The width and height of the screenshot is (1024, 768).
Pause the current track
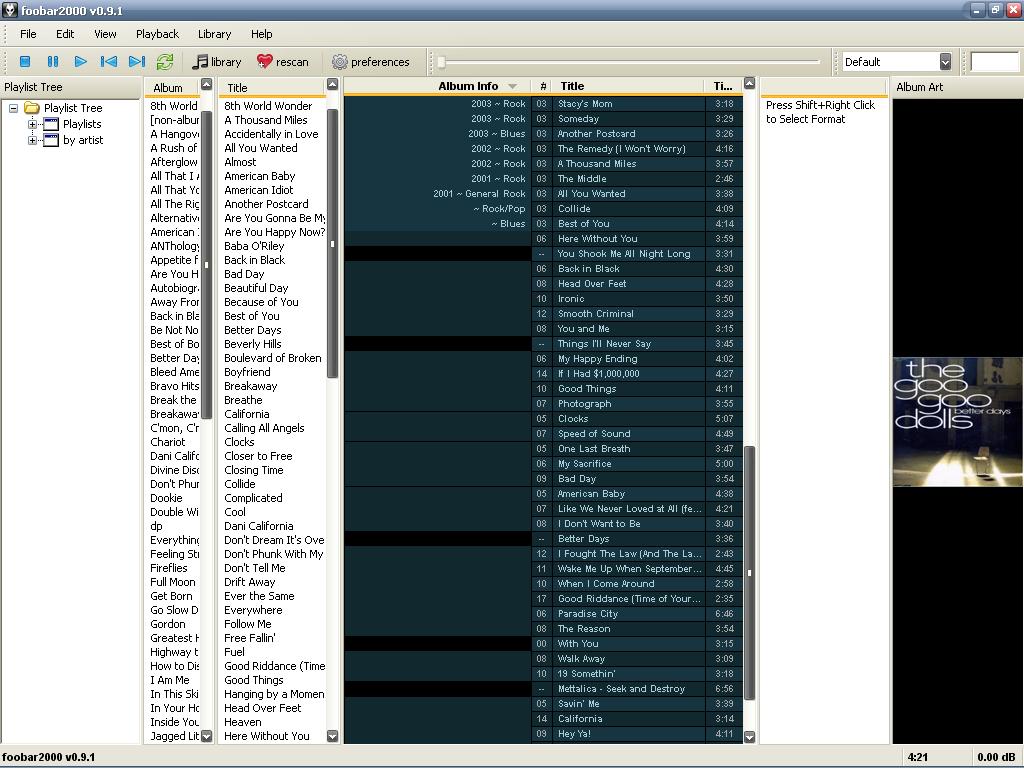[x=53, y=62]
